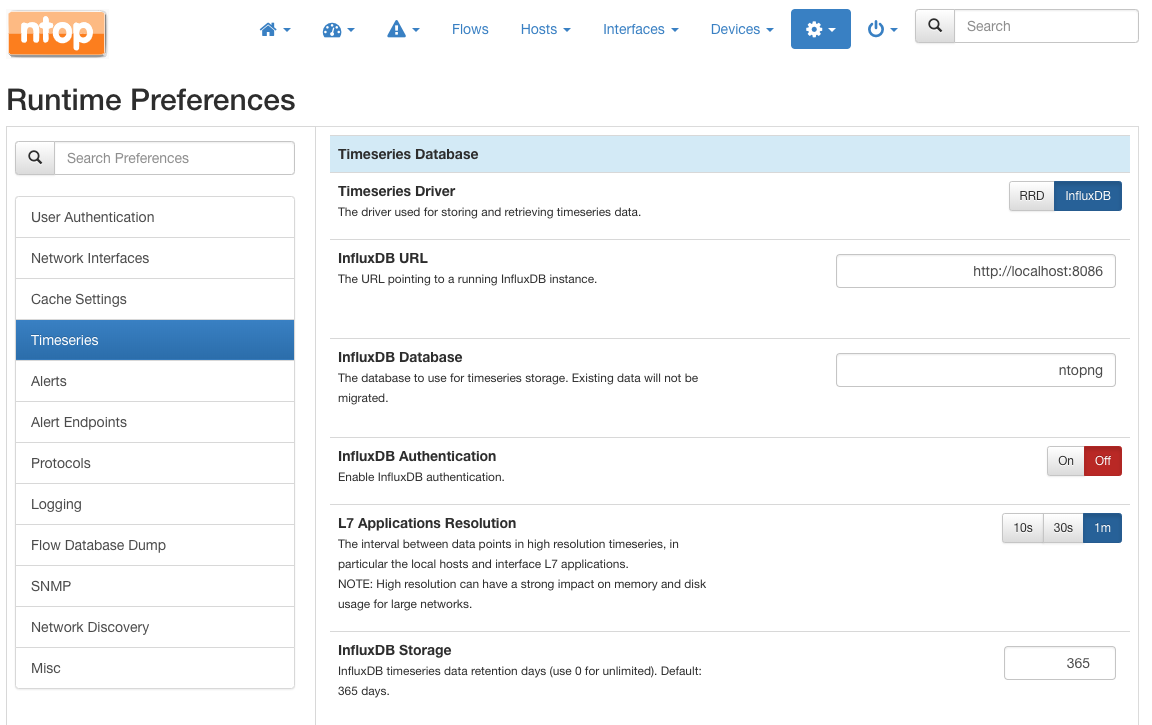The image size is (1152, 725).
Task: Click the preferences search magnifier icon
Action: [x=35, y=158]
